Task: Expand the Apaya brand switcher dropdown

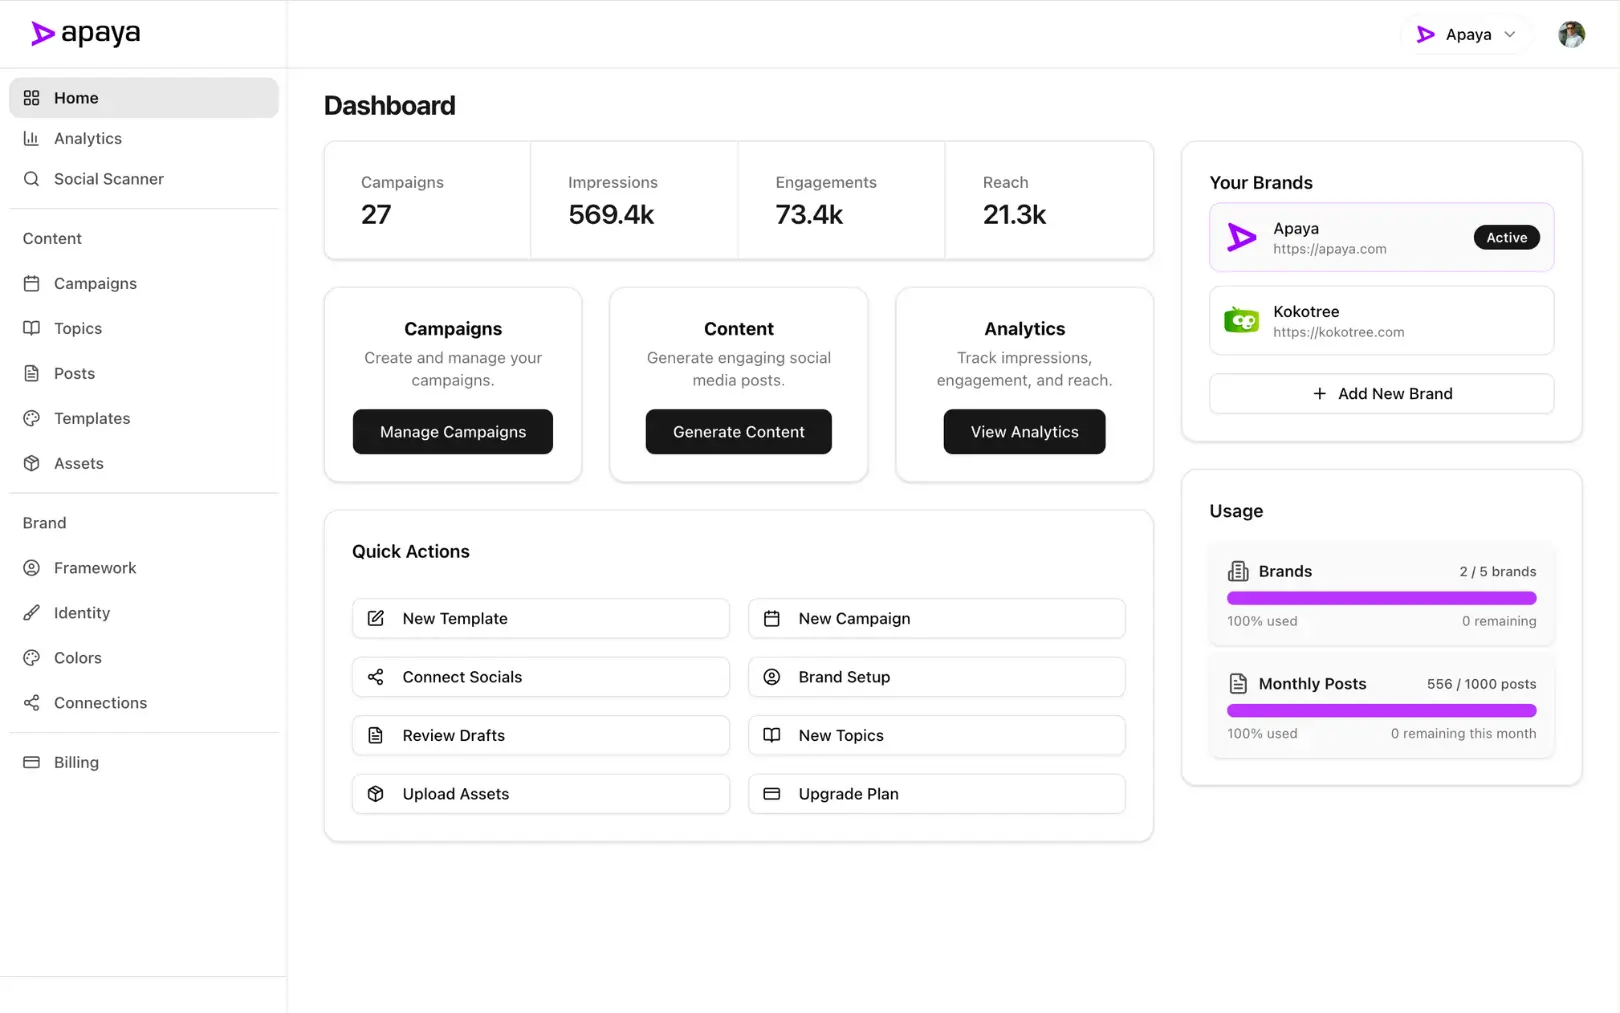Action: pos(1466,35)
